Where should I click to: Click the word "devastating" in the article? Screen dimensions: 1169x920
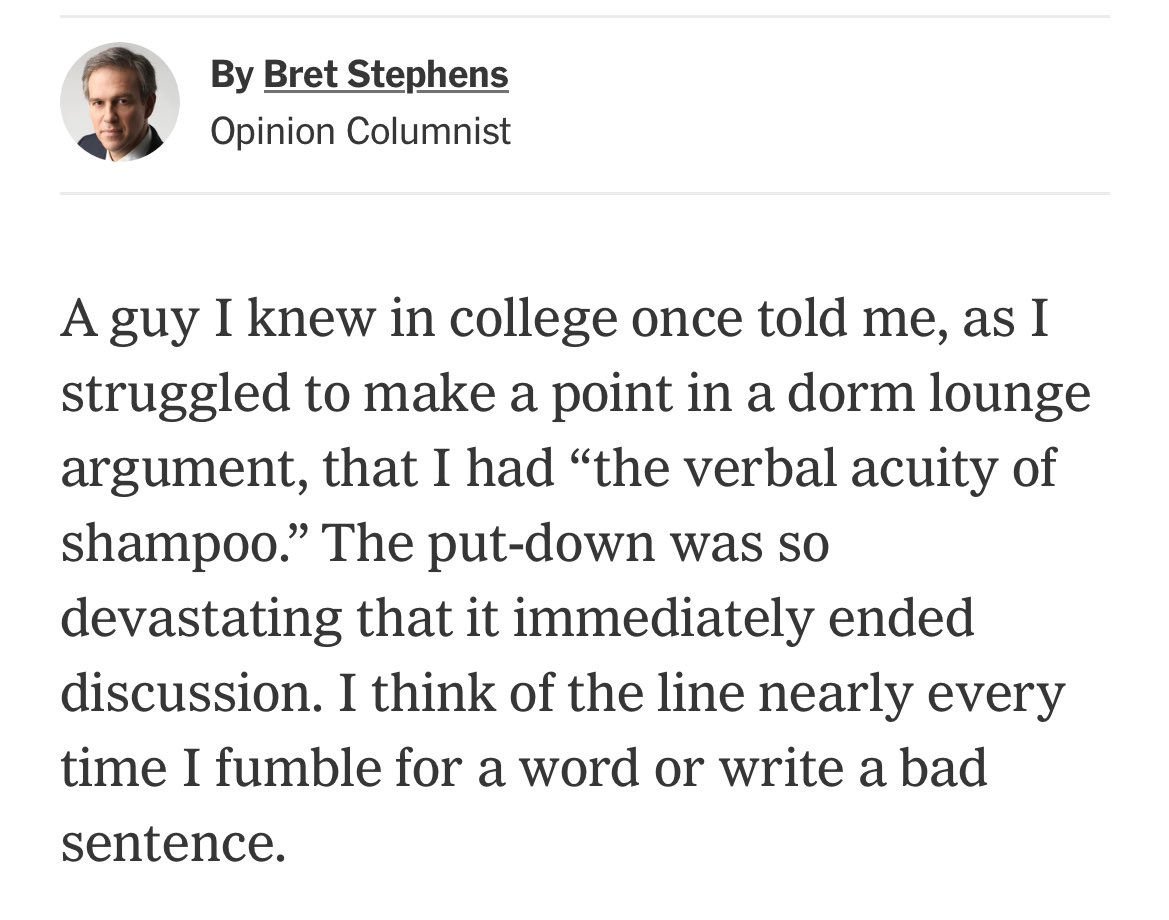[201, 618]
